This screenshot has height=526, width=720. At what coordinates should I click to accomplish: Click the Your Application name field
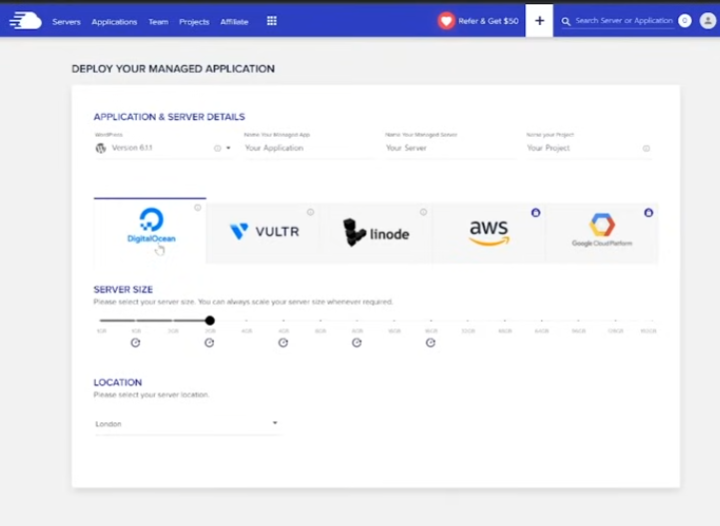coord(309,148)
